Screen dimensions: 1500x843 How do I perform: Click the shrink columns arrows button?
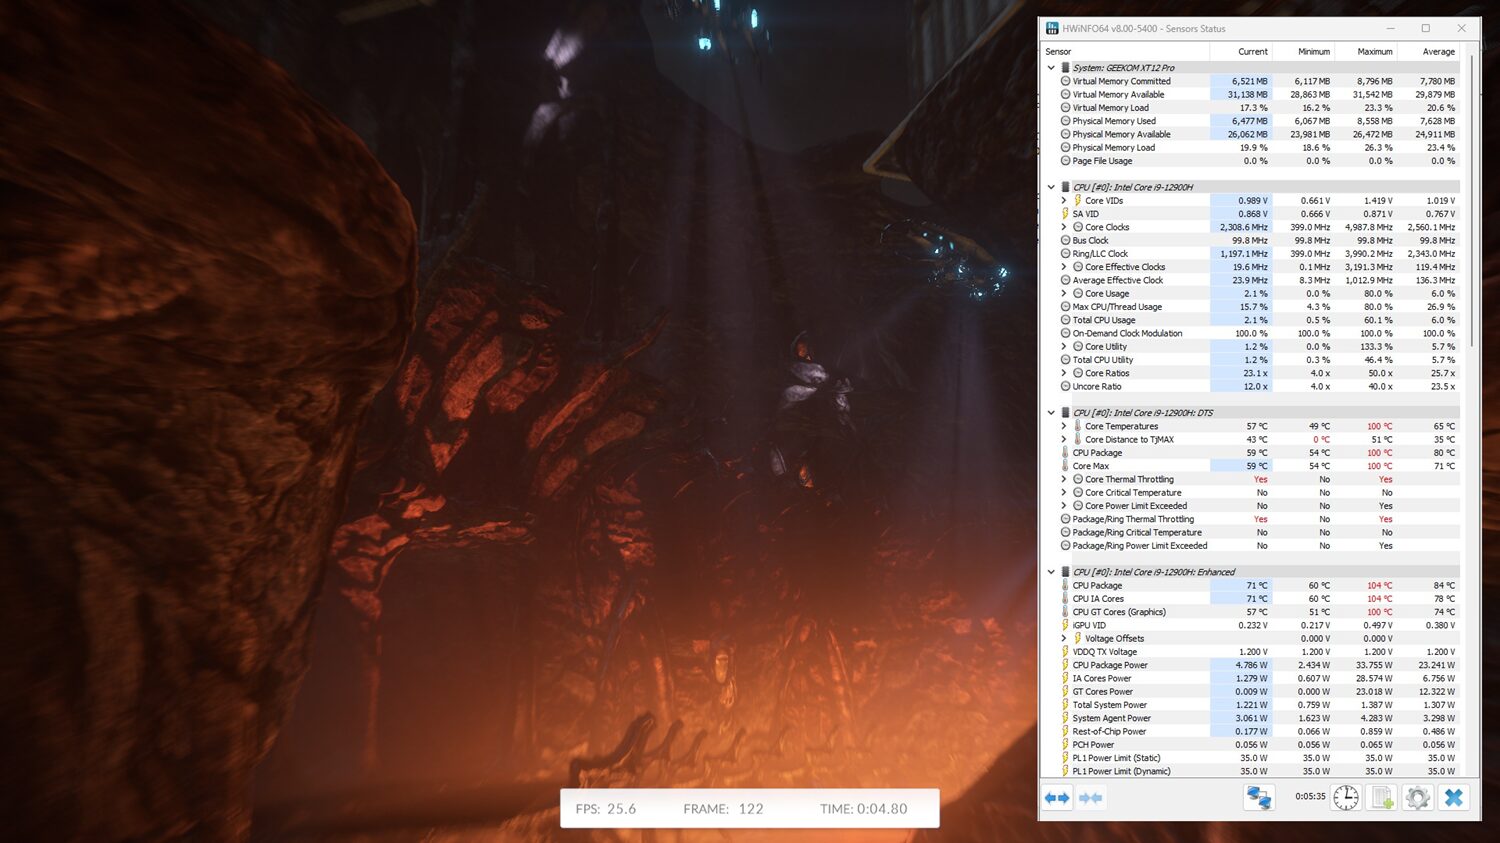[x=1091, y=798]
